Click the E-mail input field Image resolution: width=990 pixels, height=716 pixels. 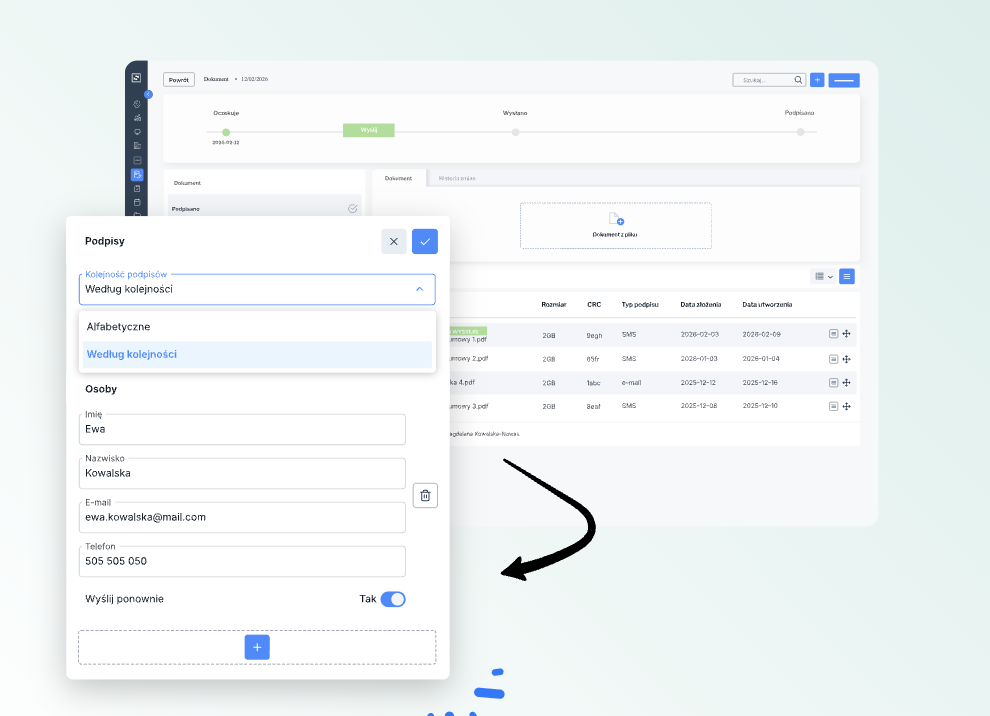click(243, 517)
